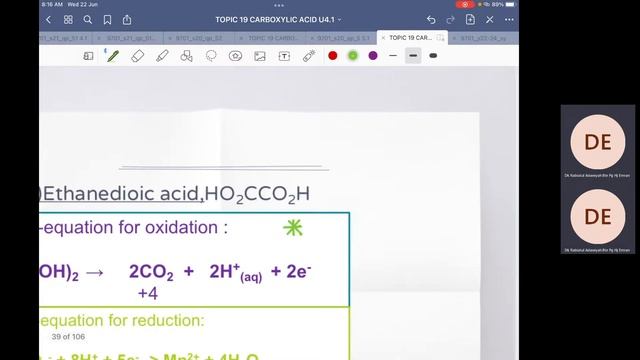Toggle the read-only mode icon
Image resolution: width=640 pixels, height=360 pixels.
(x=88, y=56)
